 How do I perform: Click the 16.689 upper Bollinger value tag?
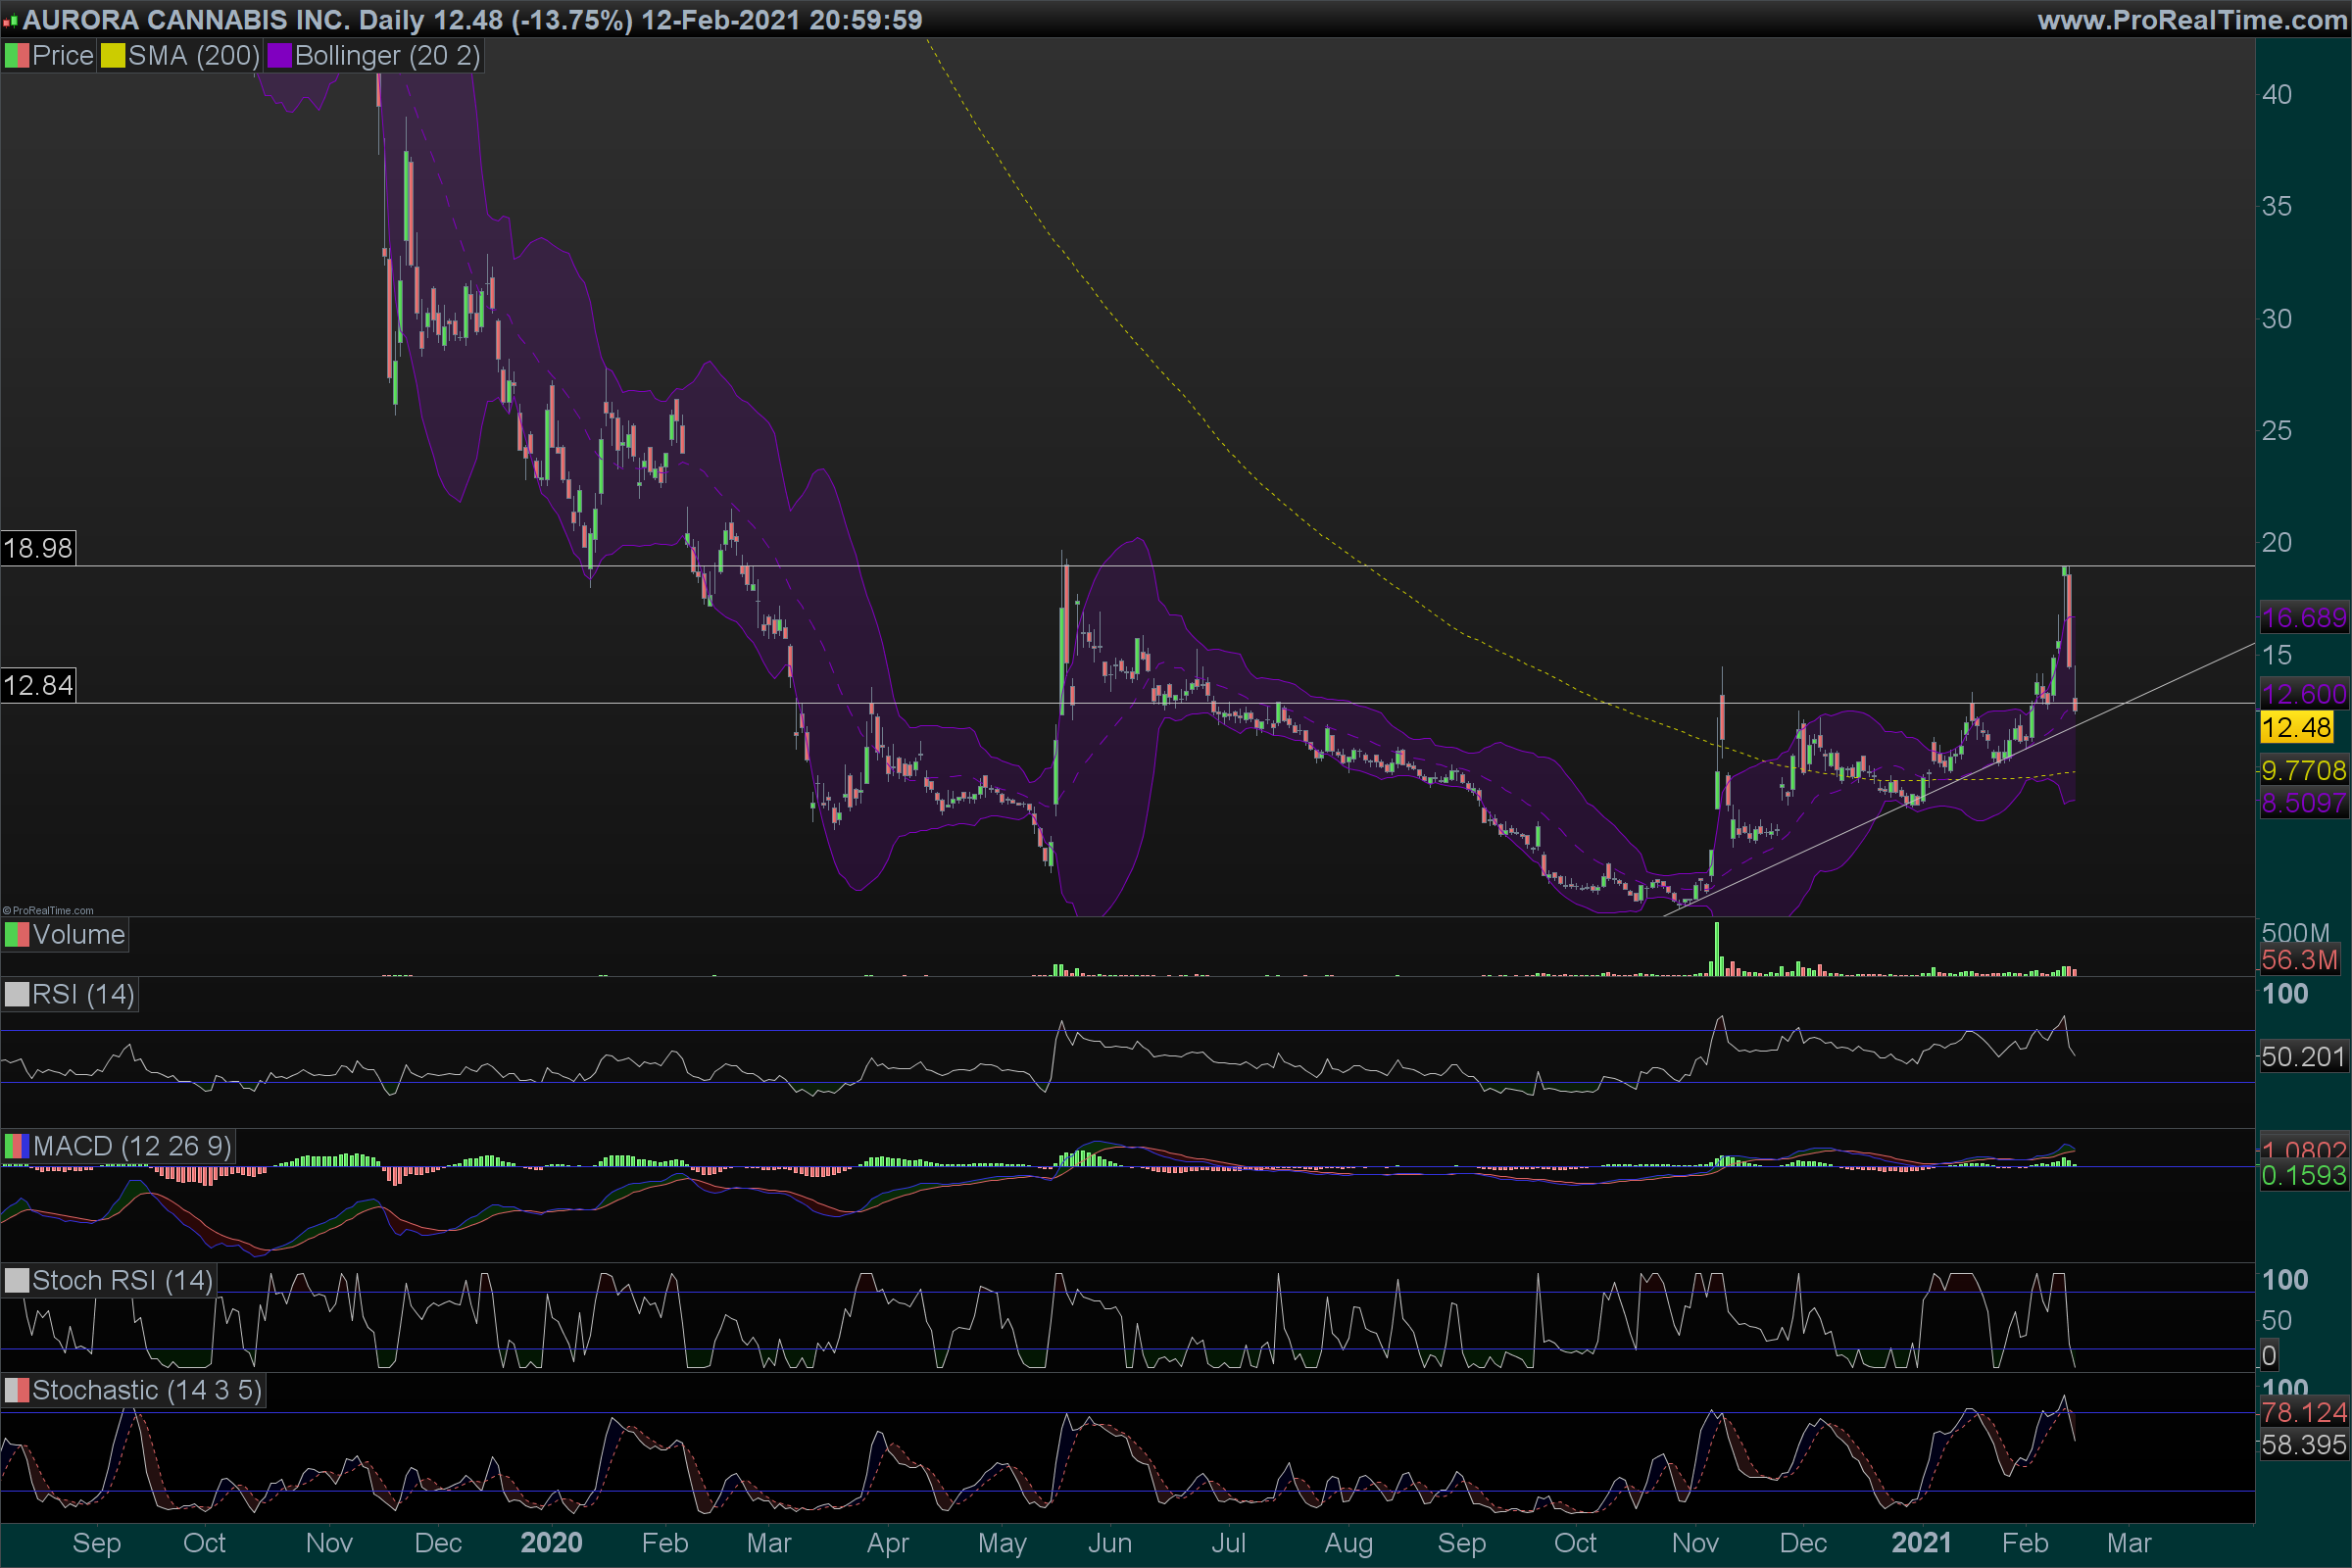point(2303,617)
